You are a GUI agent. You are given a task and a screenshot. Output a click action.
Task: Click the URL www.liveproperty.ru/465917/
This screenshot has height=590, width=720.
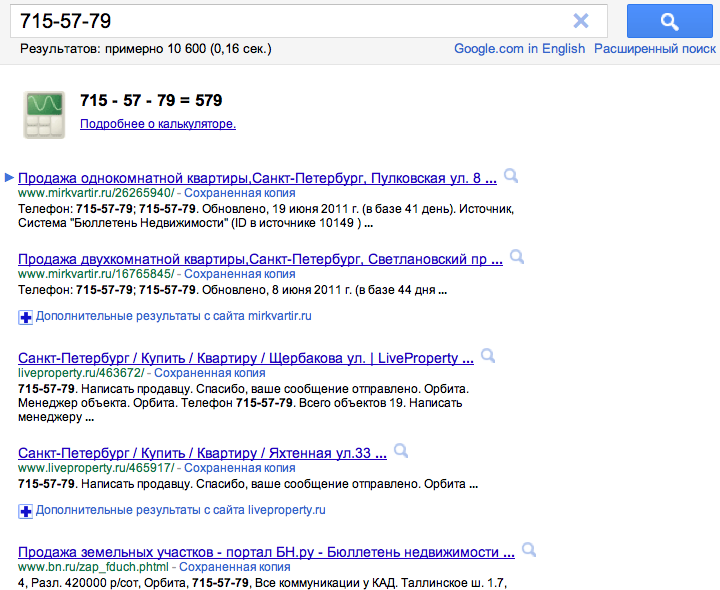[x=96, y=468]
